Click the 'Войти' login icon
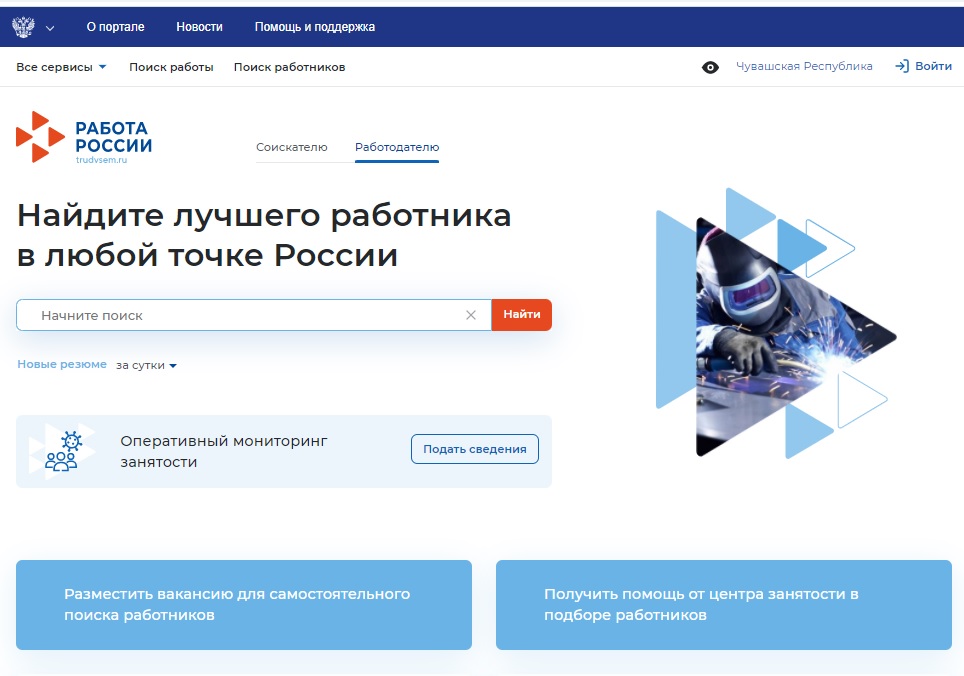Image resolution: width=964 pixels, height=676 pixels. (x=902, y=66)
